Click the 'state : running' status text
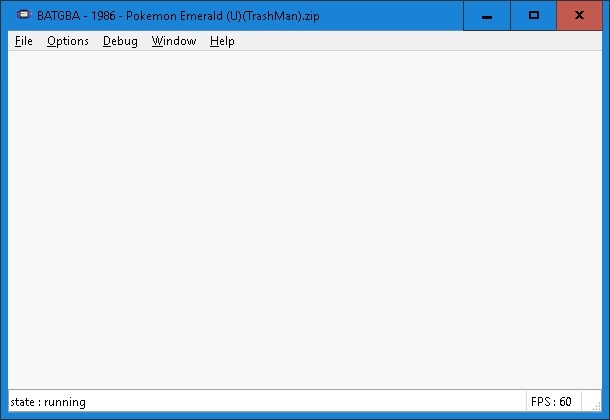This screenshot has height=420, width=610. point(48,402)
